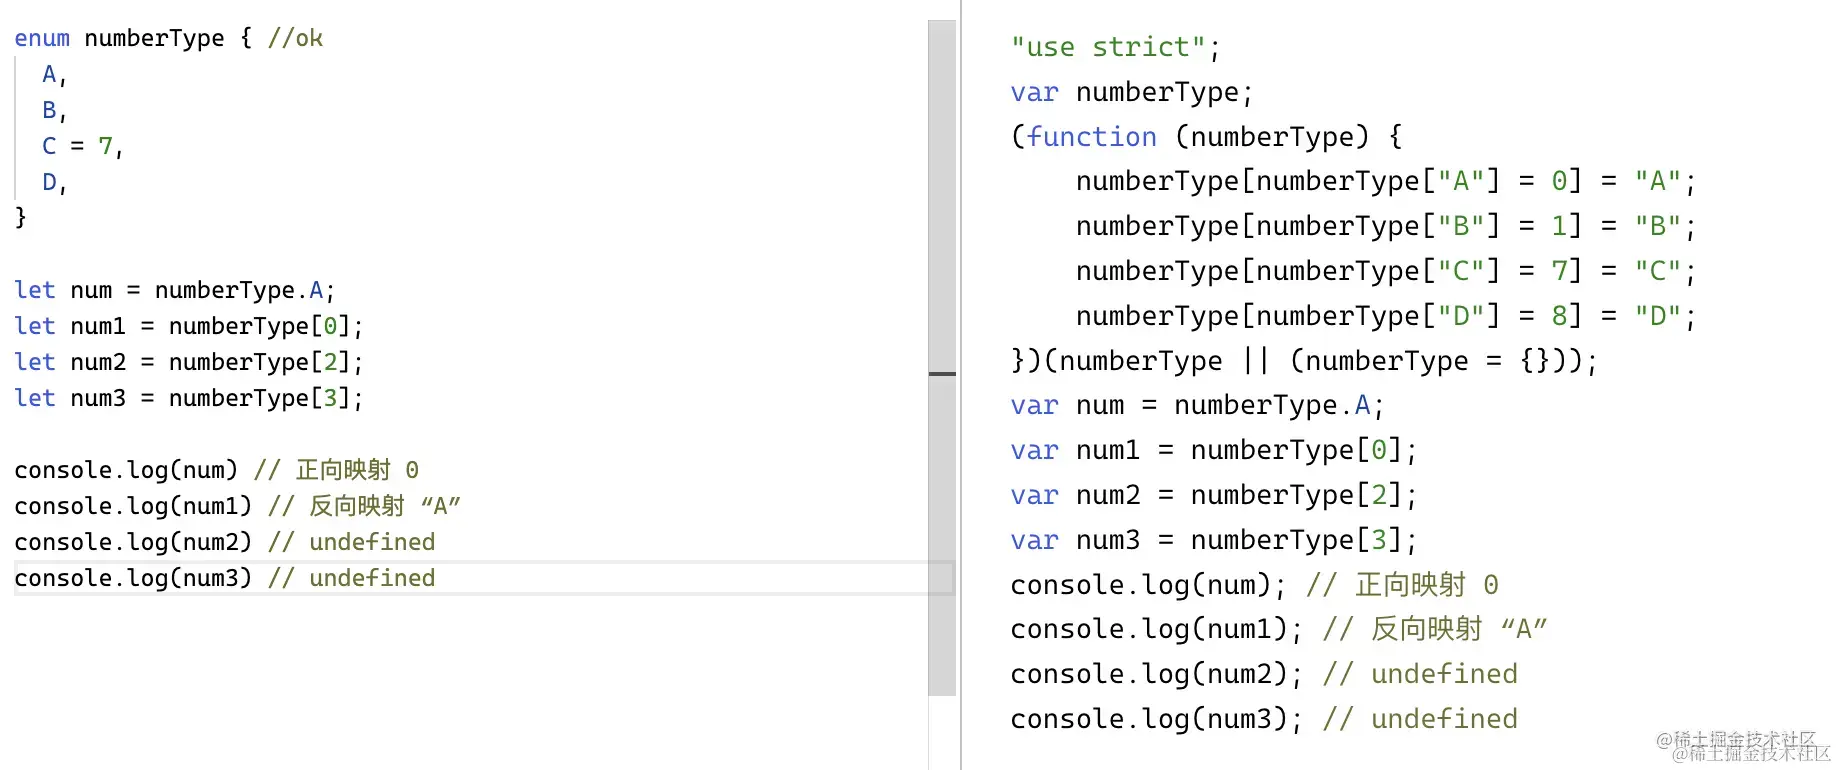1838x770 pixels.
Task: Click 'console.log(num);' in the output panel
Action: click(x=1148, y=584)
